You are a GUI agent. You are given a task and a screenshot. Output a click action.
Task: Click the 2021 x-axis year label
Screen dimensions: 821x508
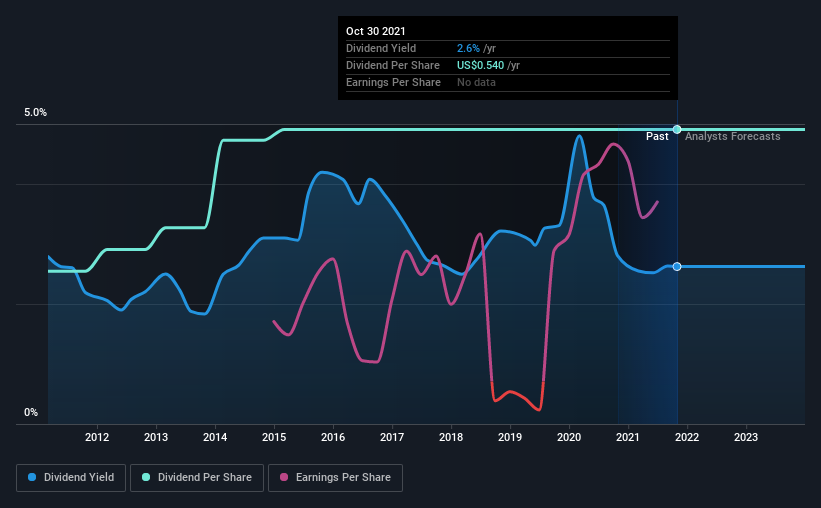coord(628,437)
